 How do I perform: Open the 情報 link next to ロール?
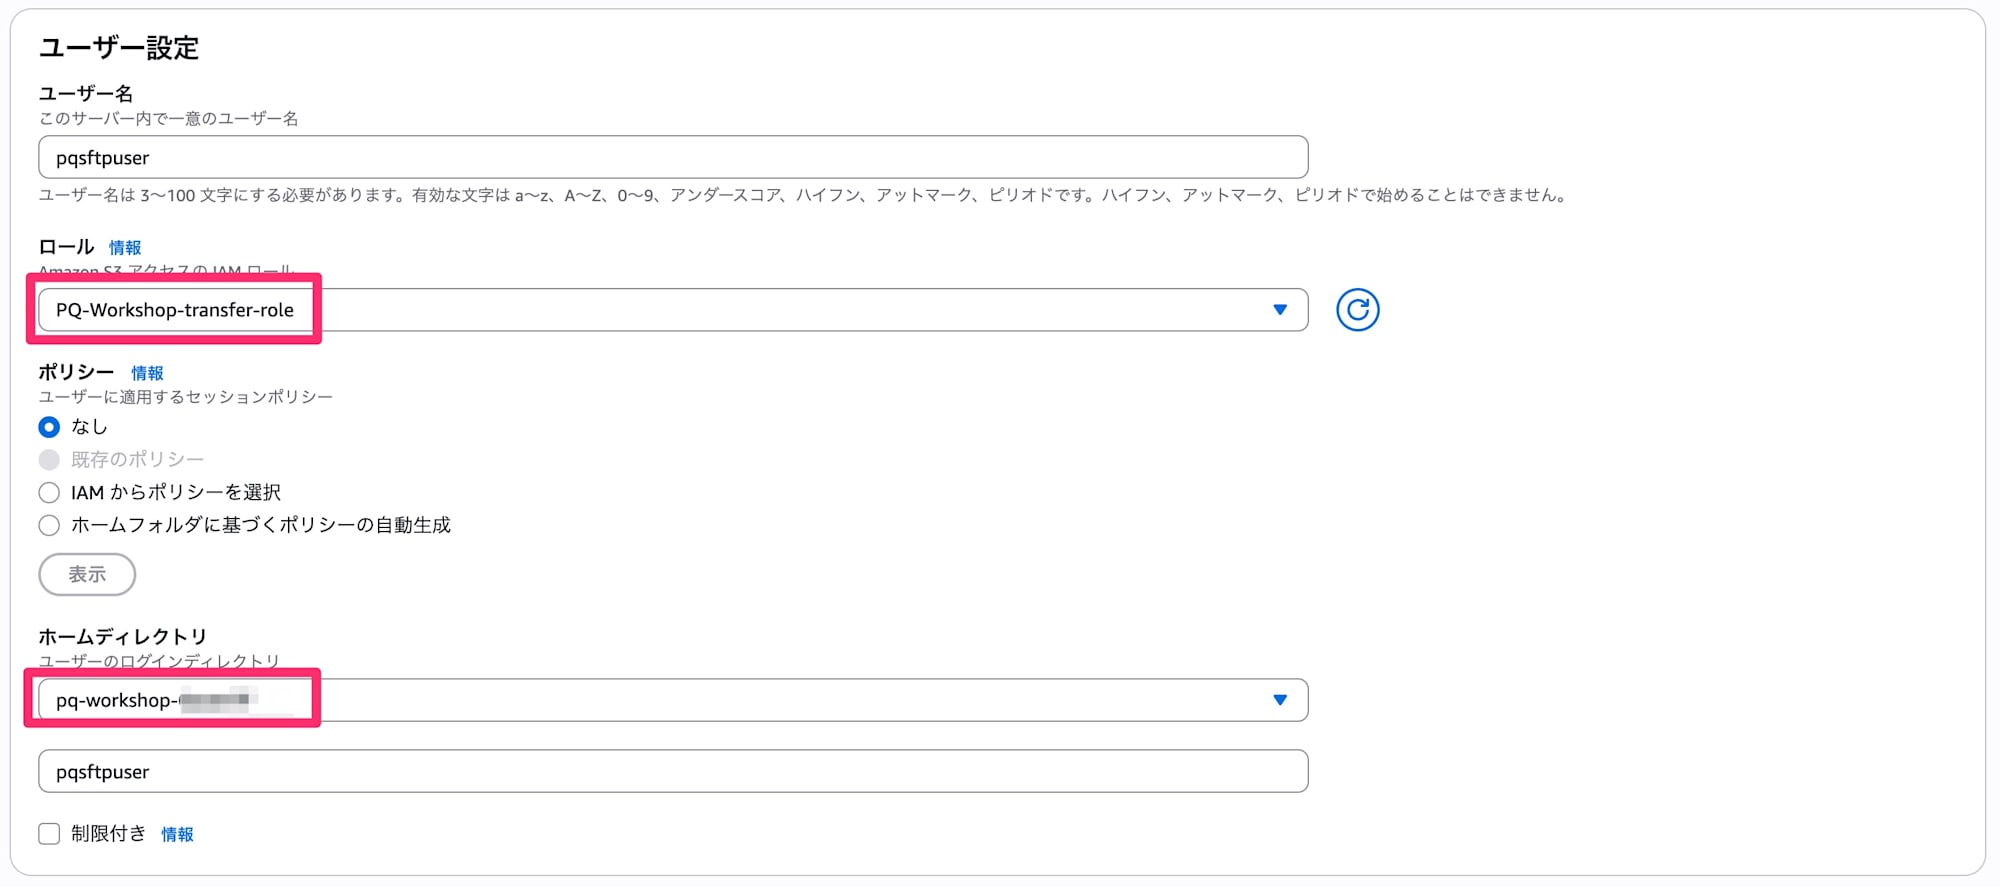[x=125, y=248]
